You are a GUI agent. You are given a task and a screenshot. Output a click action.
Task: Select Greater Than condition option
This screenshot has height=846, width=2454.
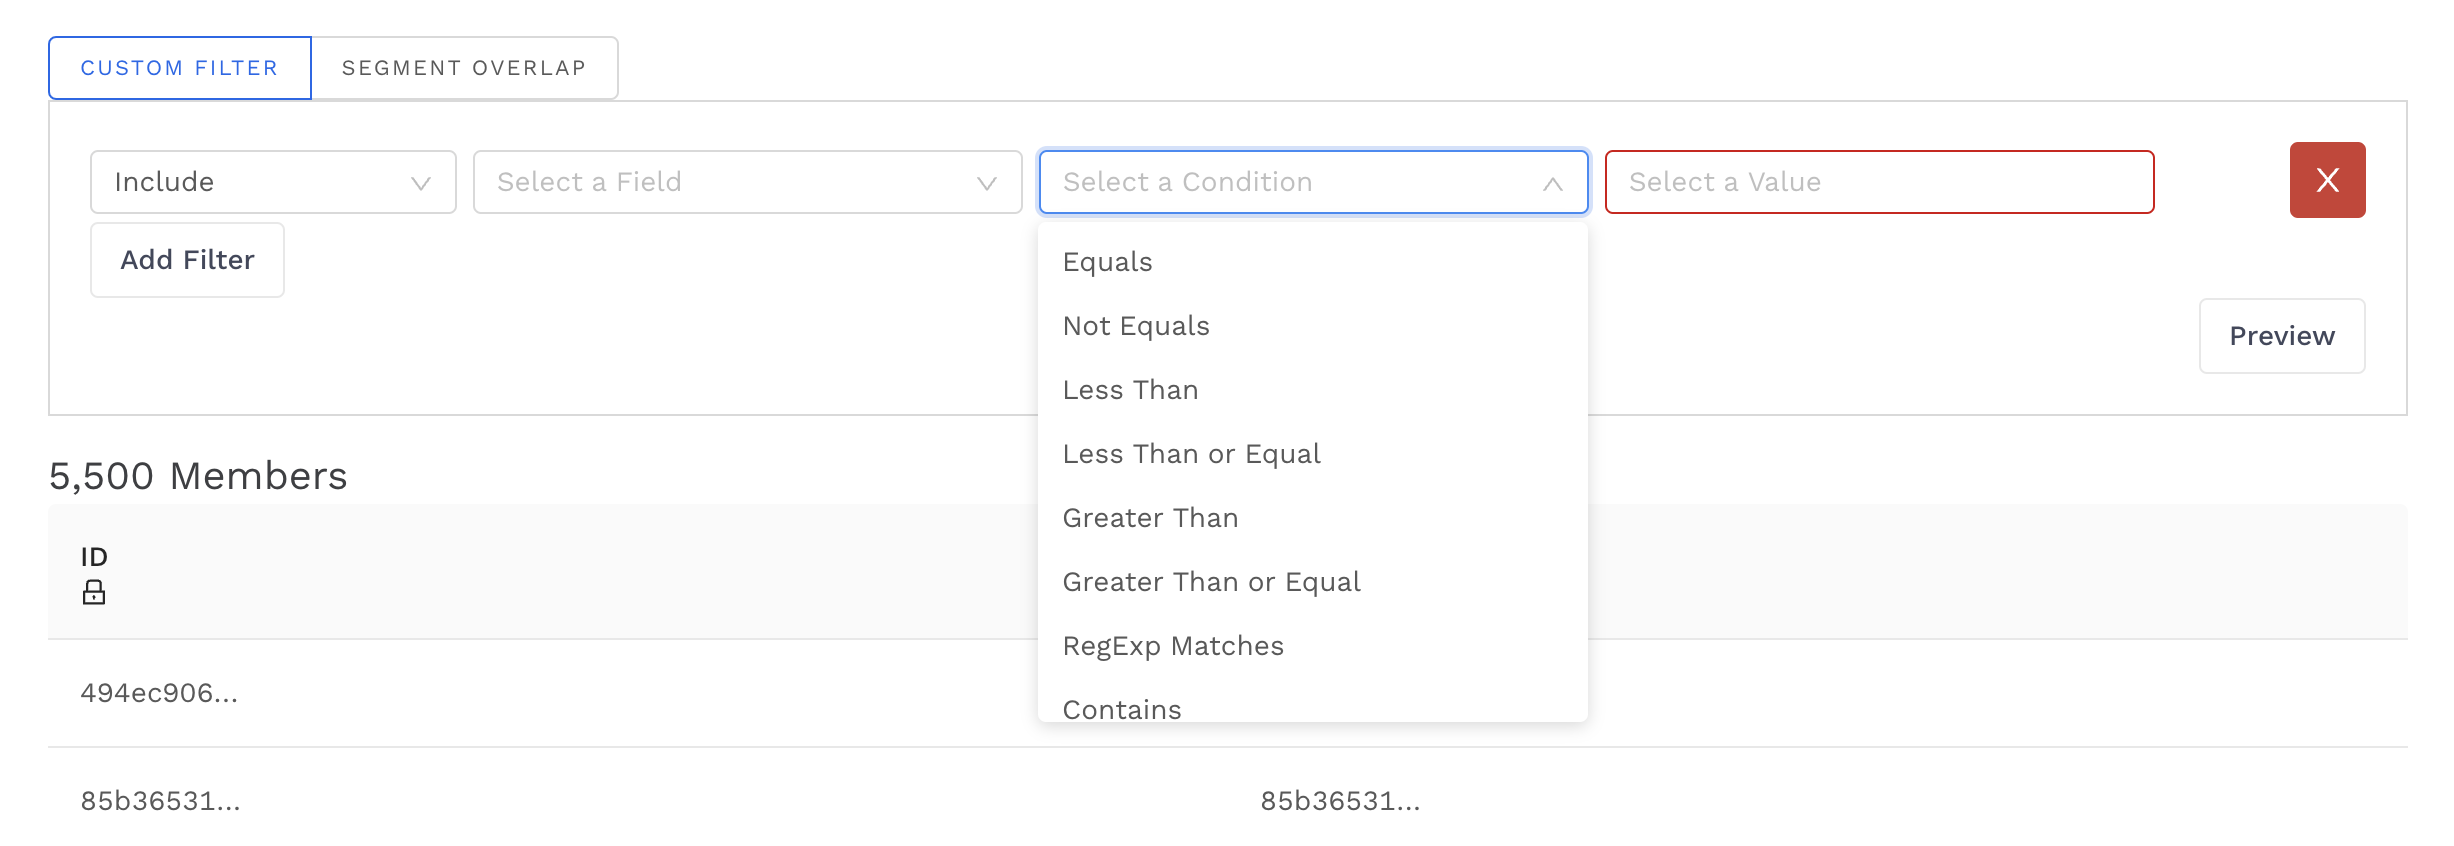tap(1150, 518)
